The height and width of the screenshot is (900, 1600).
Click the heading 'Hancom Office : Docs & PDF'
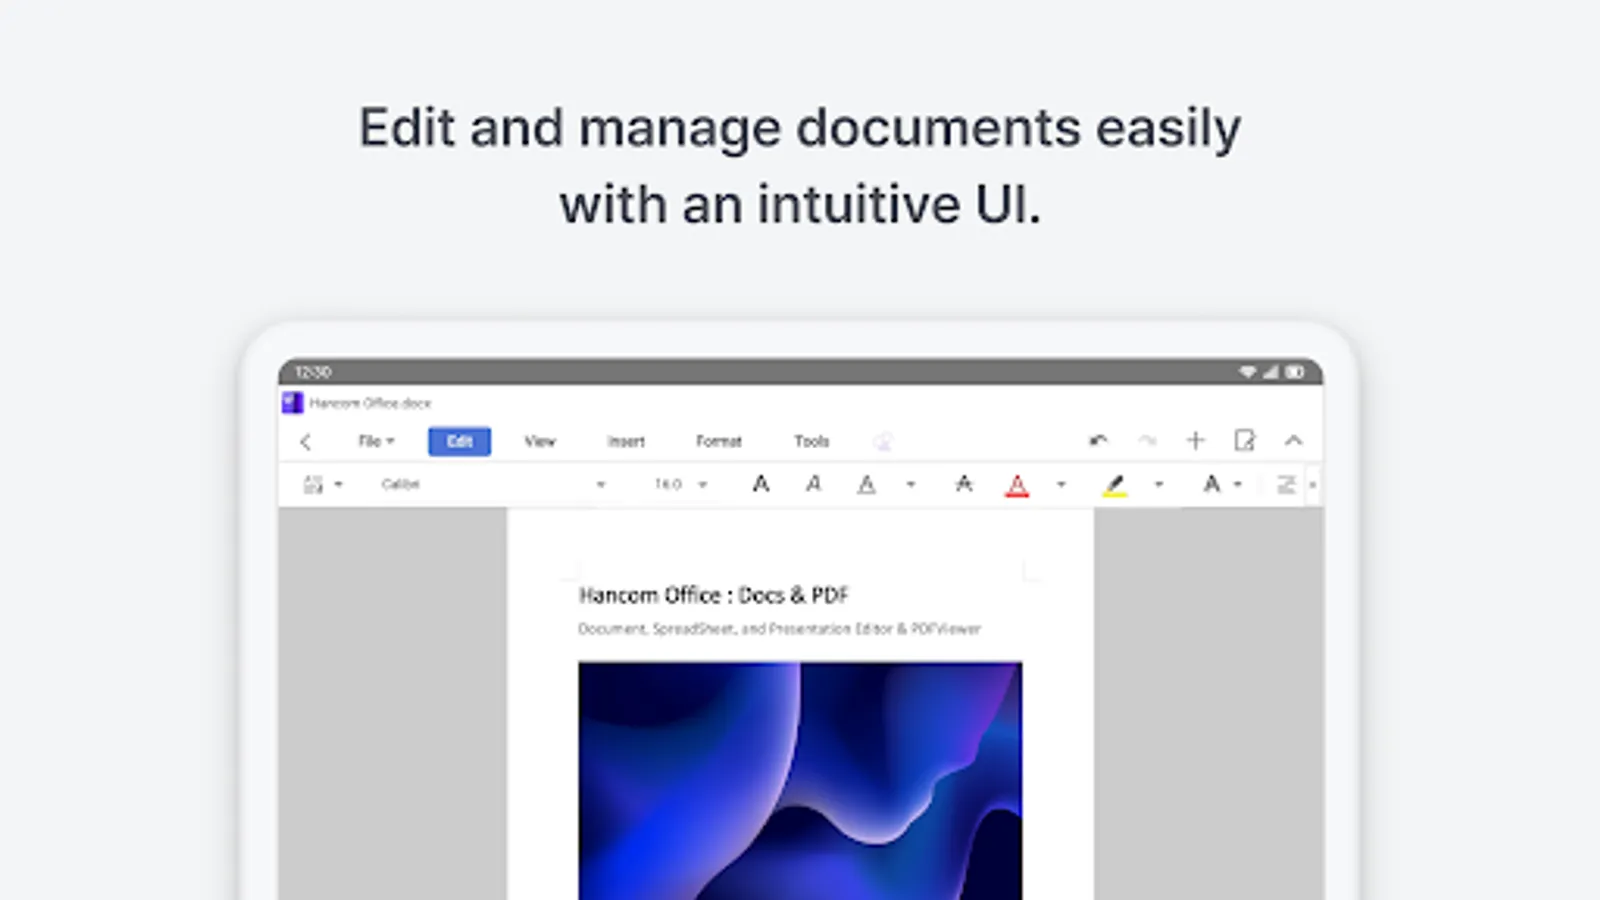[714, 595]
